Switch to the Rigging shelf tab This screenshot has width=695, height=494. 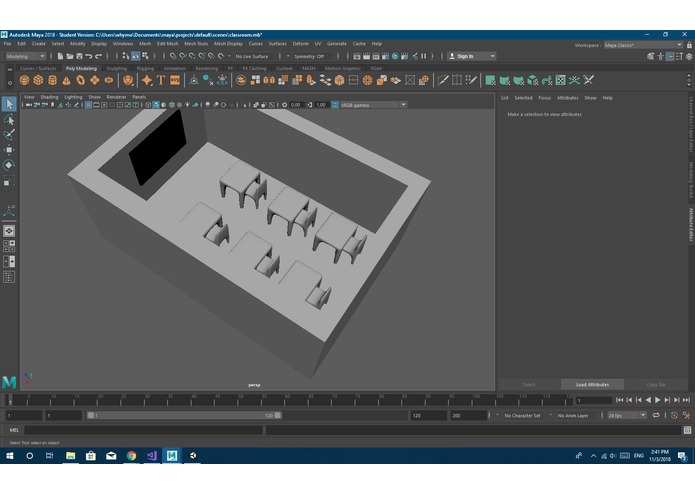click(145, 68)
